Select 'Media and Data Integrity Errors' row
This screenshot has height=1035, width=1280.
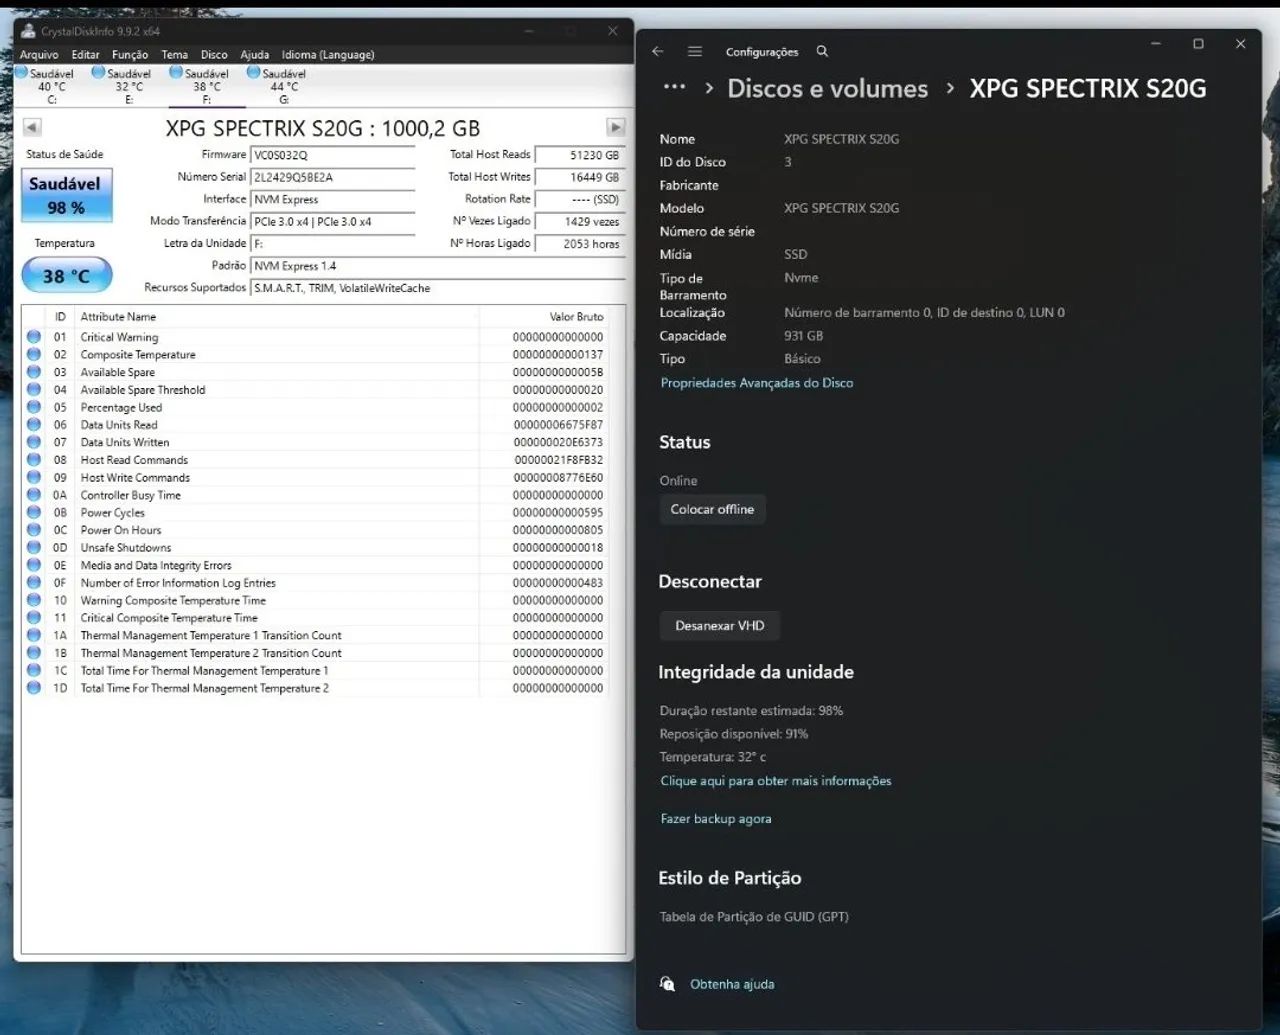(x=315, y=565)
